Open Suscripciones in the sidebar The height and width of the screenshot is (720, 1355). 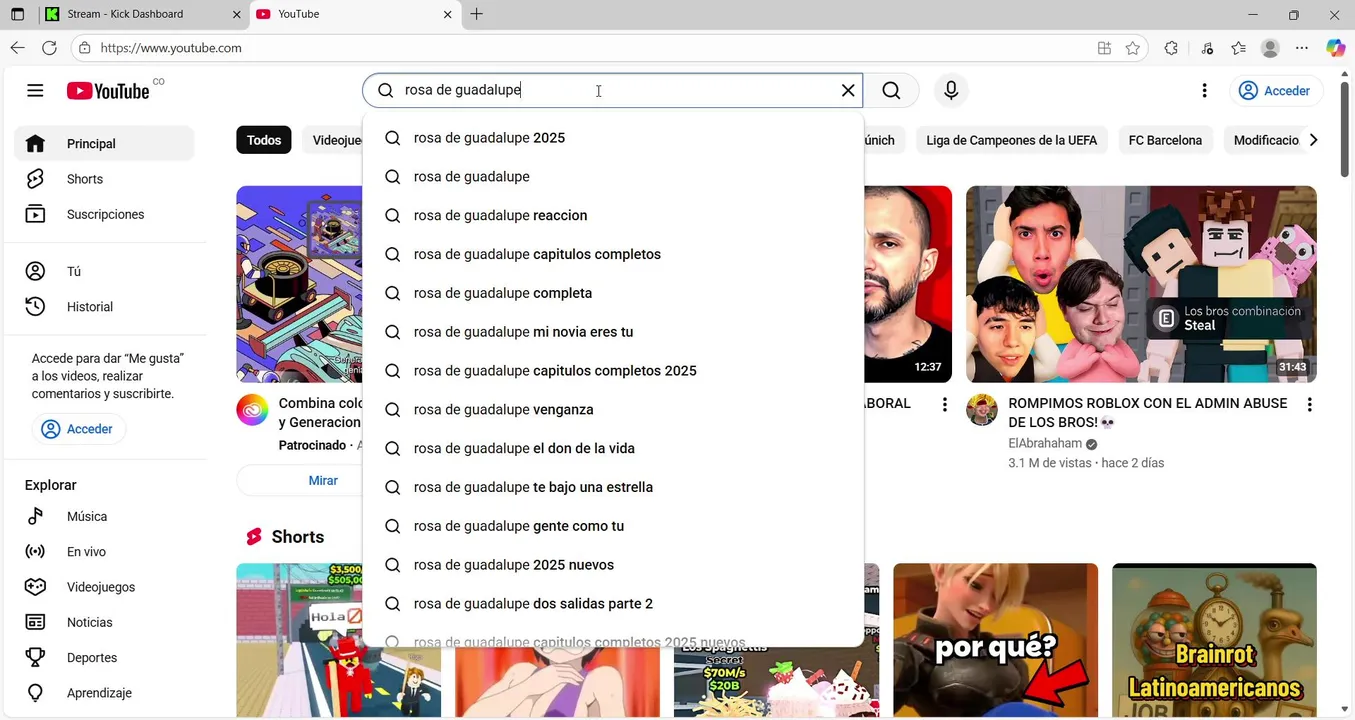pos(104,214)
